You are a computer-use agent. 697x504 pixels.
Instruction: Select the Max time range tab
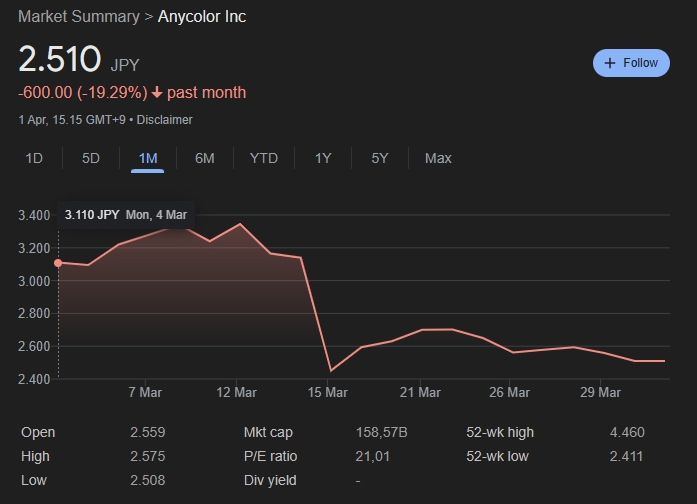(438, 158)
